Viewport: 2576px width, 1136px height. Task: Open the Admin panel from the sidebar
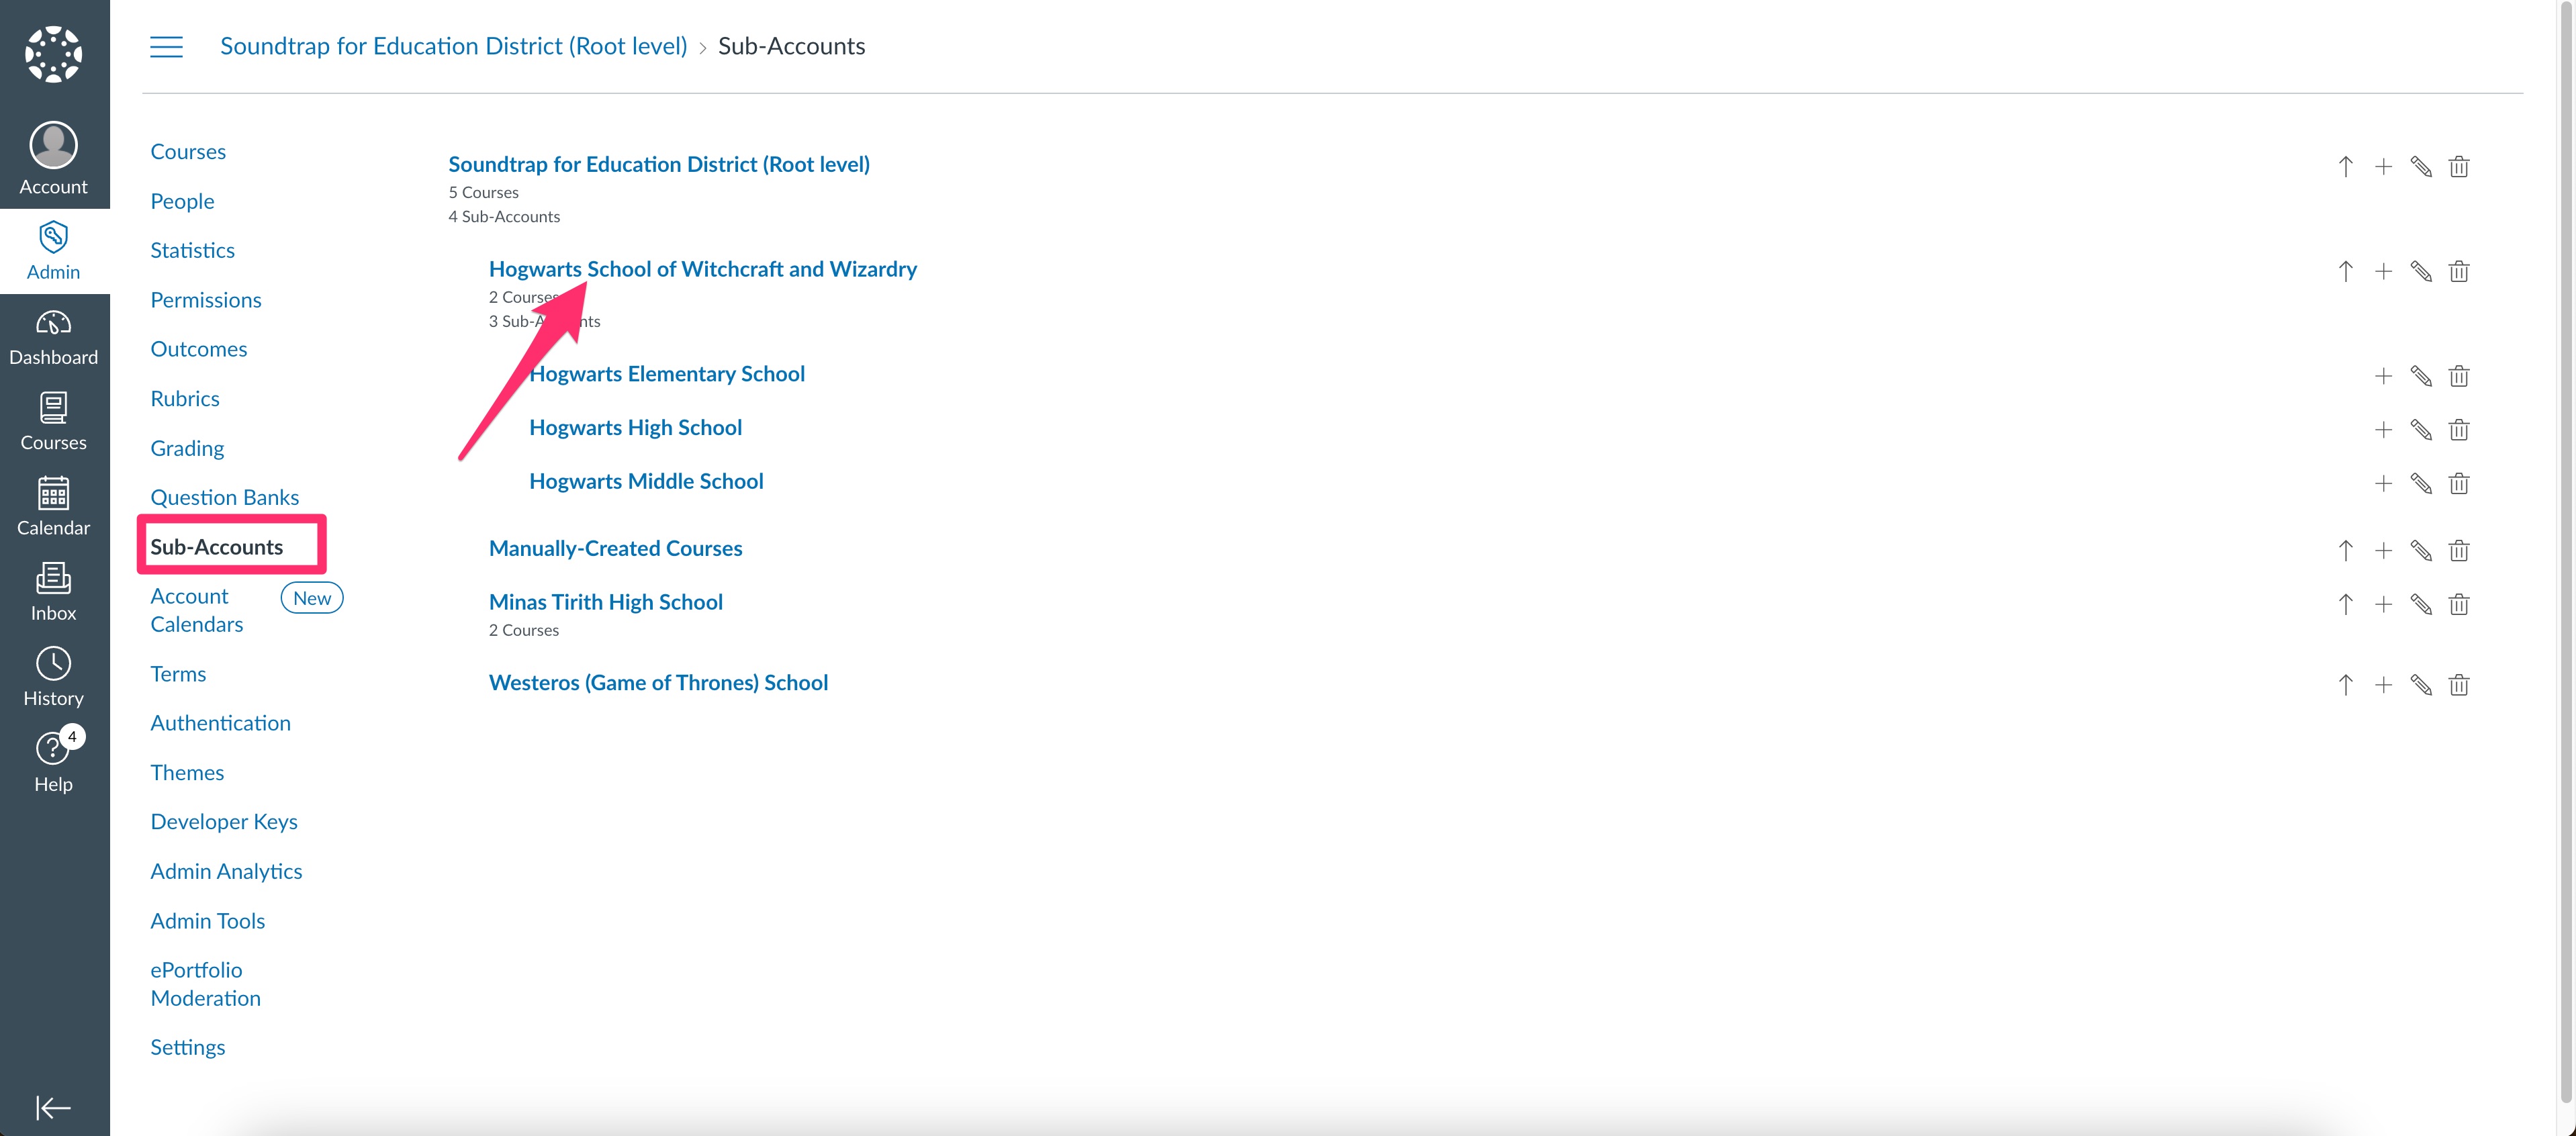point(53,250)
